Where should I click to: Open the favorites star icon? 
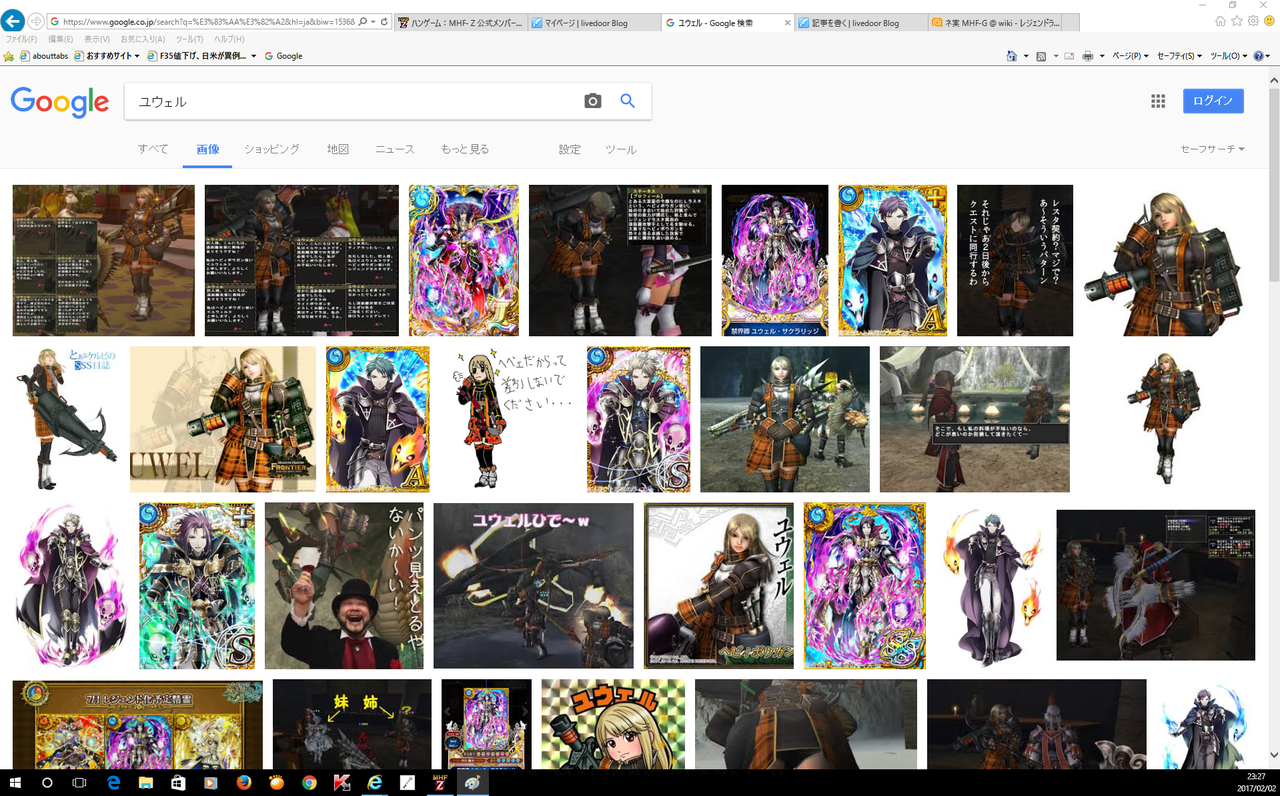(x=1237, y=21)
